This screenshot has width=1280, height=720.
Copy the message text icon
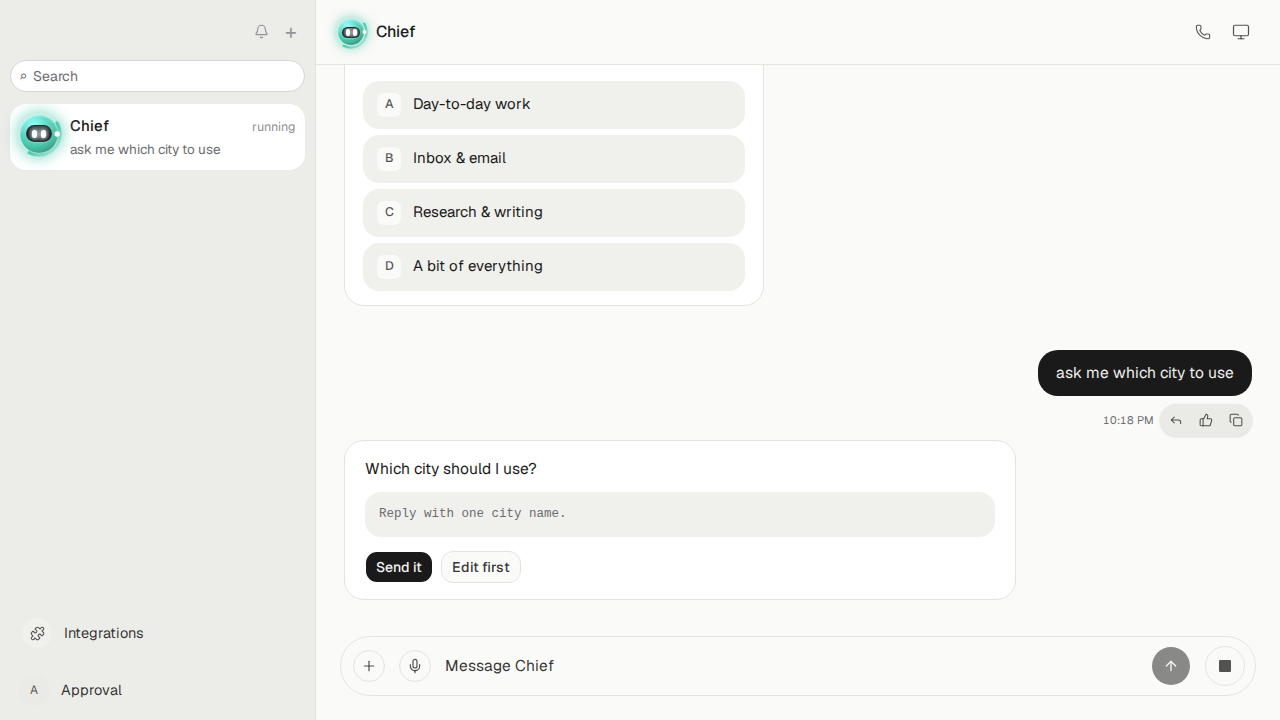click(x=1236, y=421)
